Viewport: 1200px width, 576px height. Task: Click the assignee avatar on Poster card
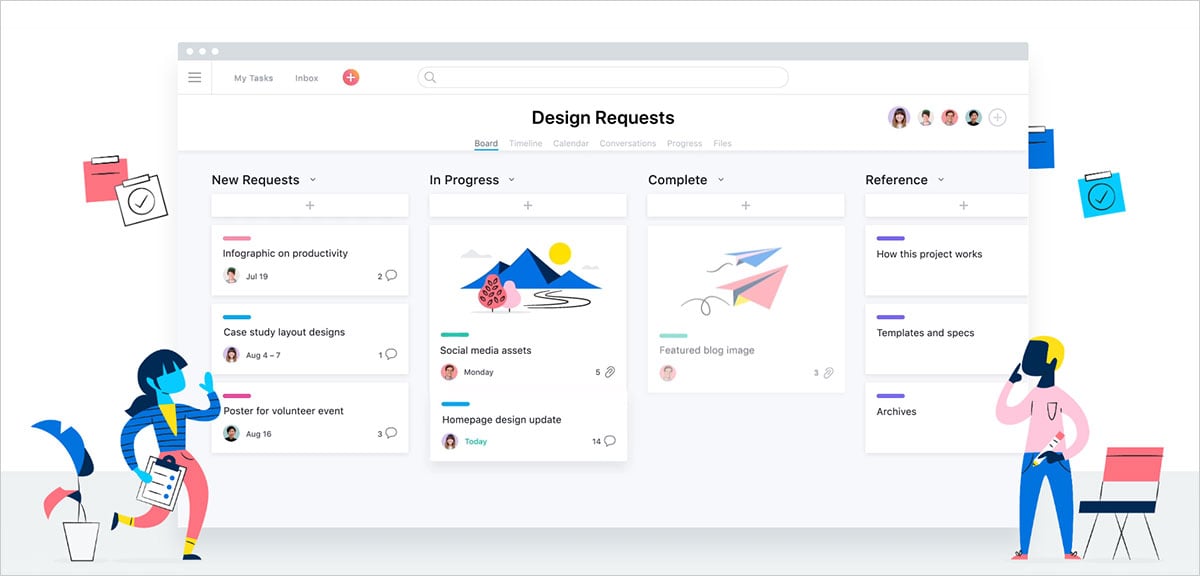pos(231,433)
